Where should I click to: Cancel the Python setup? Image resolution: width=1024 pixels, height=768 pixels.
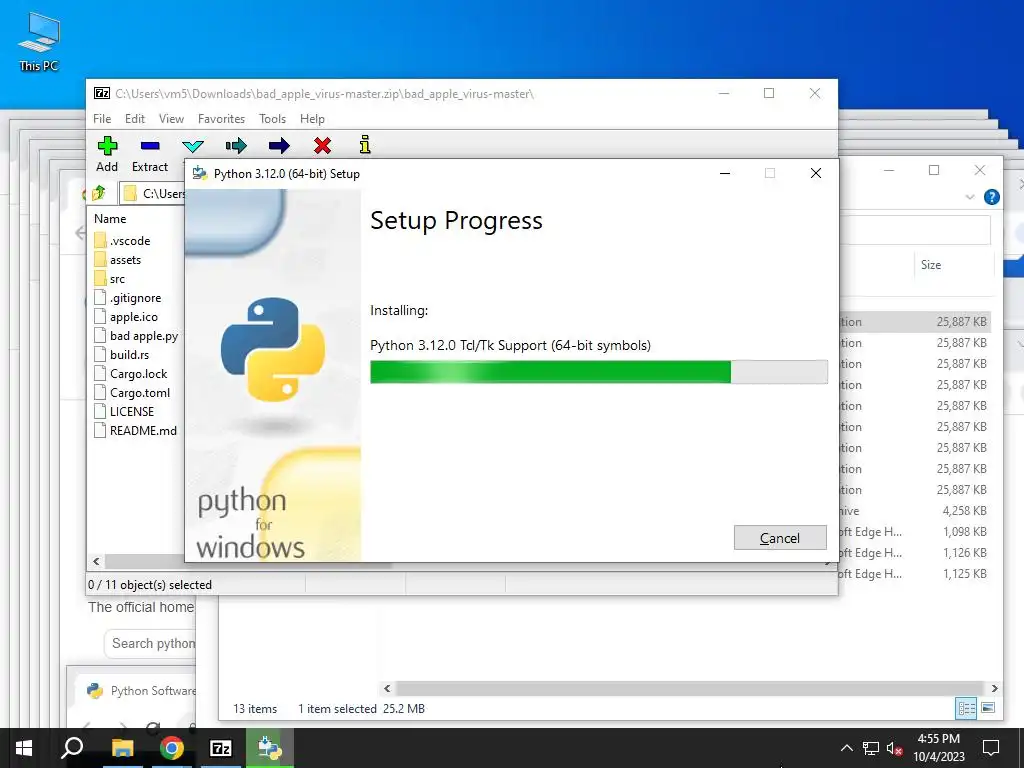[x=780, y=537]
